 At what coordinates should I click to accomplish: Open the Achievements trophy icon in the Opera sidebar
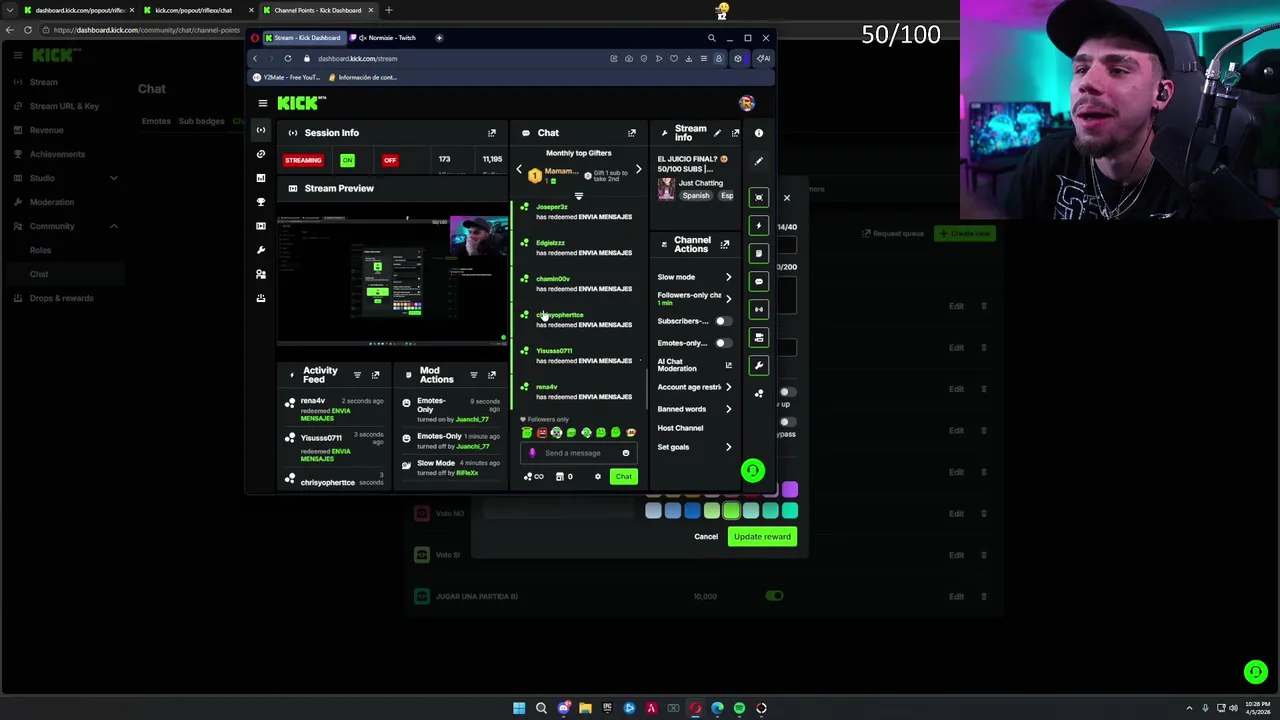click(x=261, y=202)
